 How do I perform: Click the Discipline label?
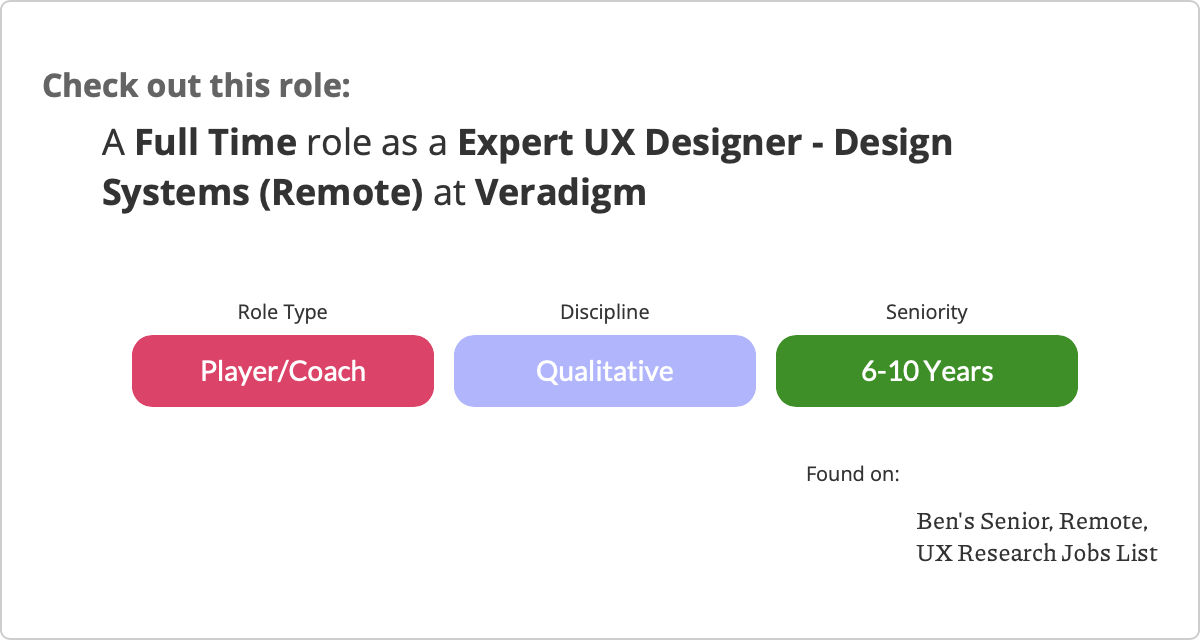(605, 312)
